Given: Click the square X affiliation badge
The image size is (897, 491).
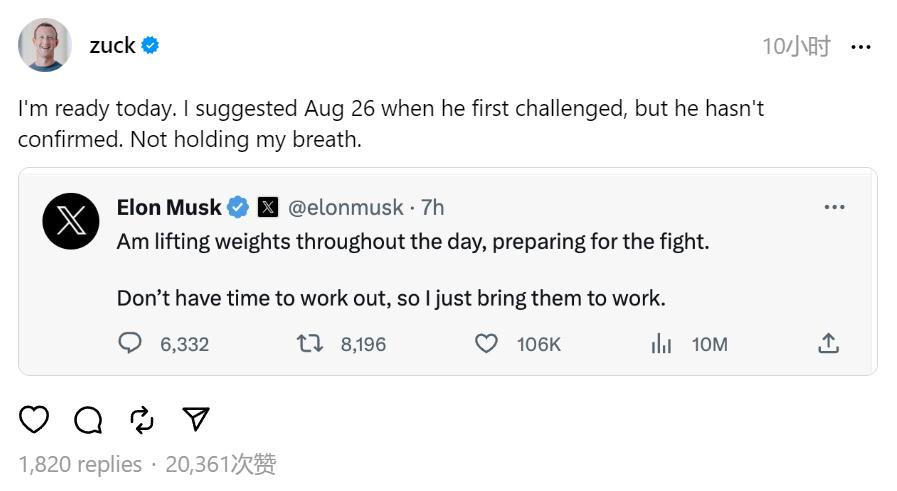Looking at the screenshot, I should [268, 207].
